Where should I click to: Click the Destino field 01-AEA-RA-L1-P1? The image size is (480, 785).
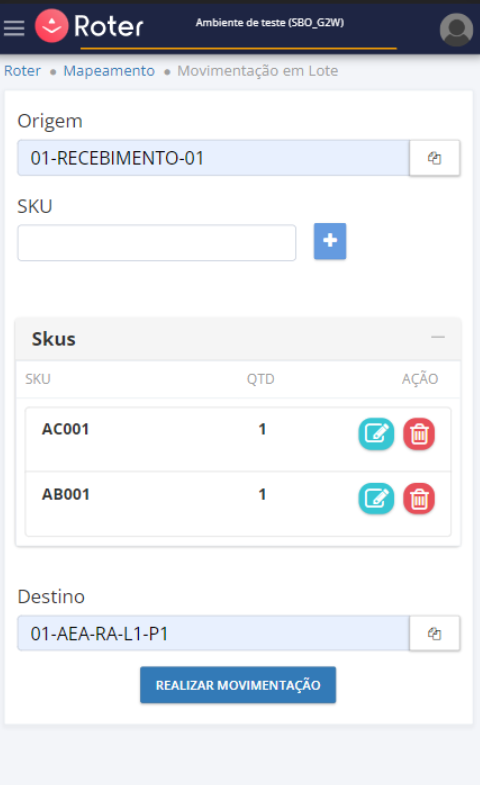214,634
